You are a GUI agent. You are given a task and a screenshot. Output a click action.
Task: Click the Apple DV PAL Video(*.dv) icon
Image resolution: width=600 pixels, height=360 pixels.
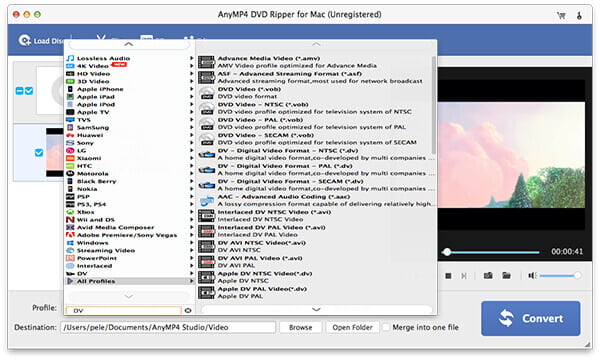click(x=207, y=293)
